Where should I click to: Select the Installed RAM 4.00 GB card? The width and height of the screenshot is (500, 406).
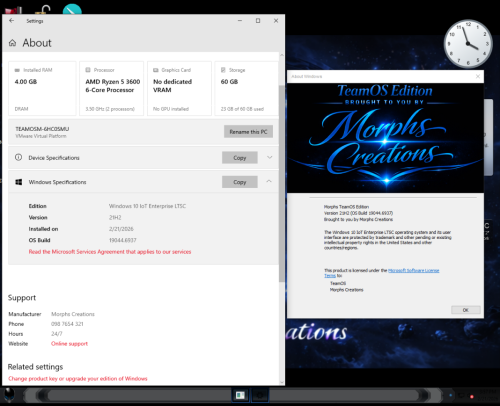42,88
